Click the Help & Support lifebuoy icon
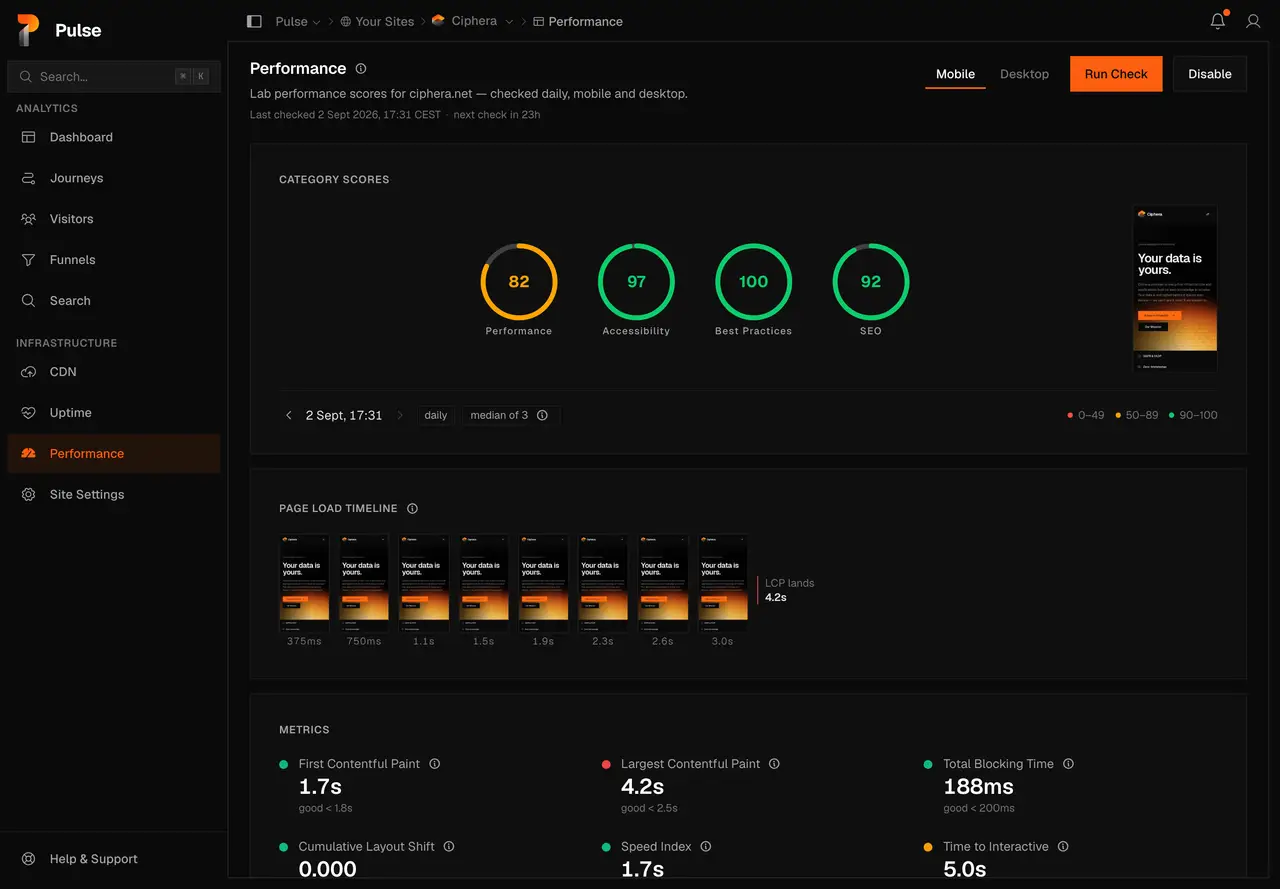This screenshot has height=889, width=1280. (x=29, y=859)
